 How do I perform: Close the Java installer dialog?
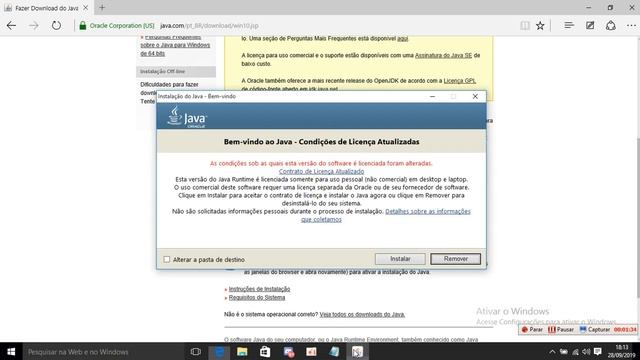click(475, 96)
